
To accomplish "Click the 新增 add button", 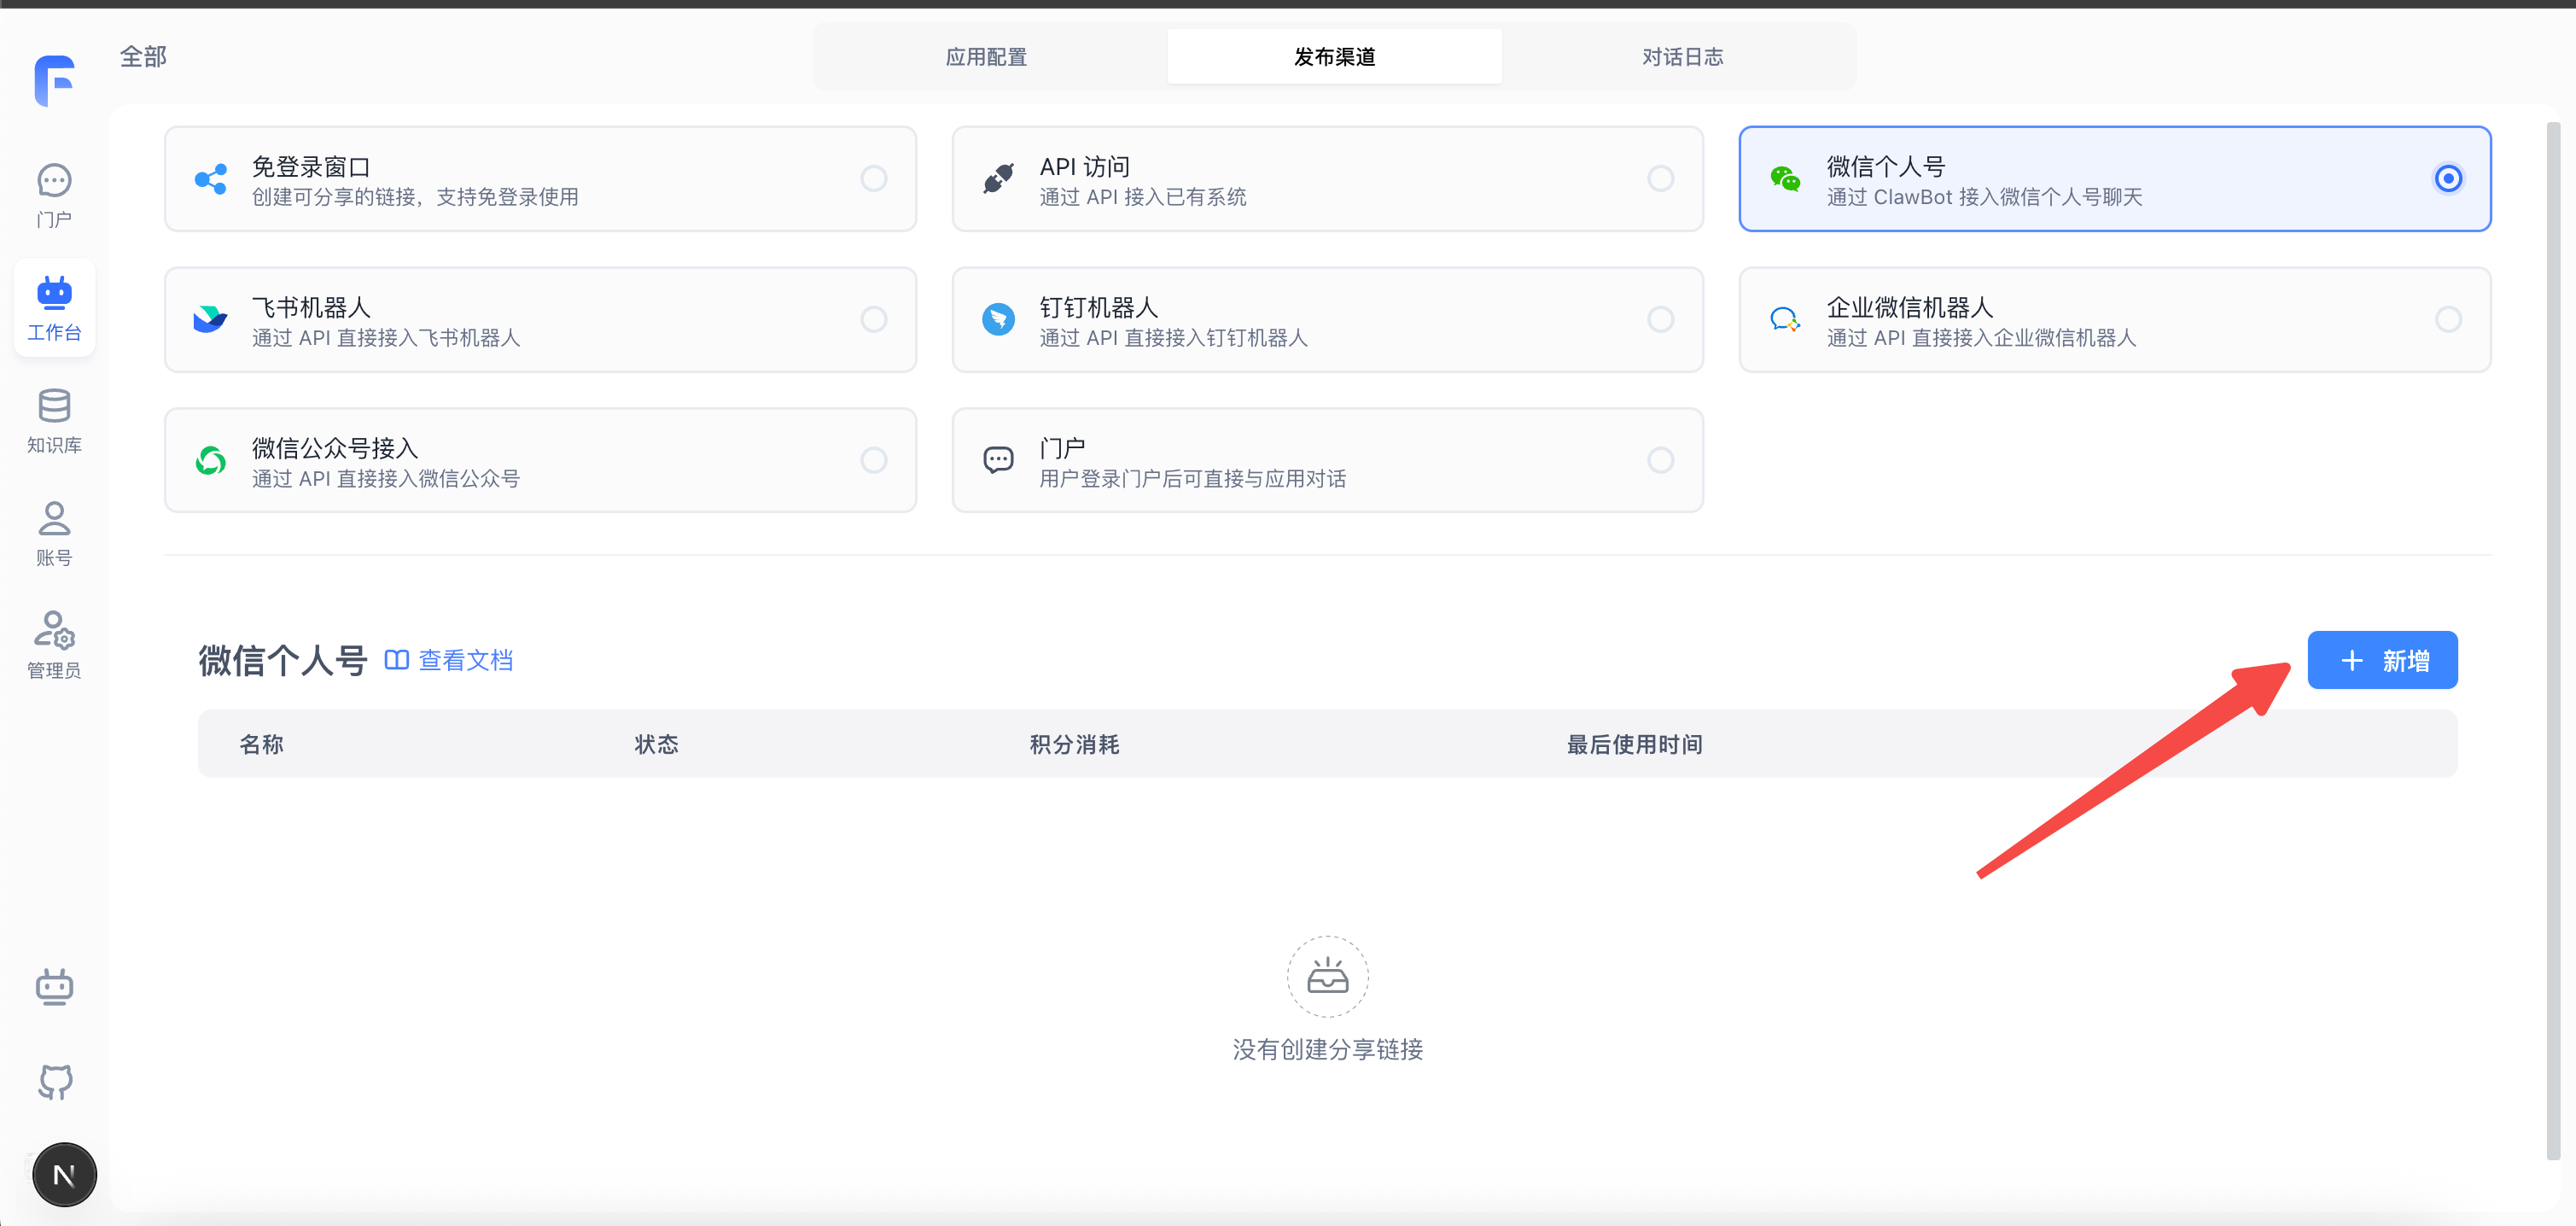I will (2382, 660).
